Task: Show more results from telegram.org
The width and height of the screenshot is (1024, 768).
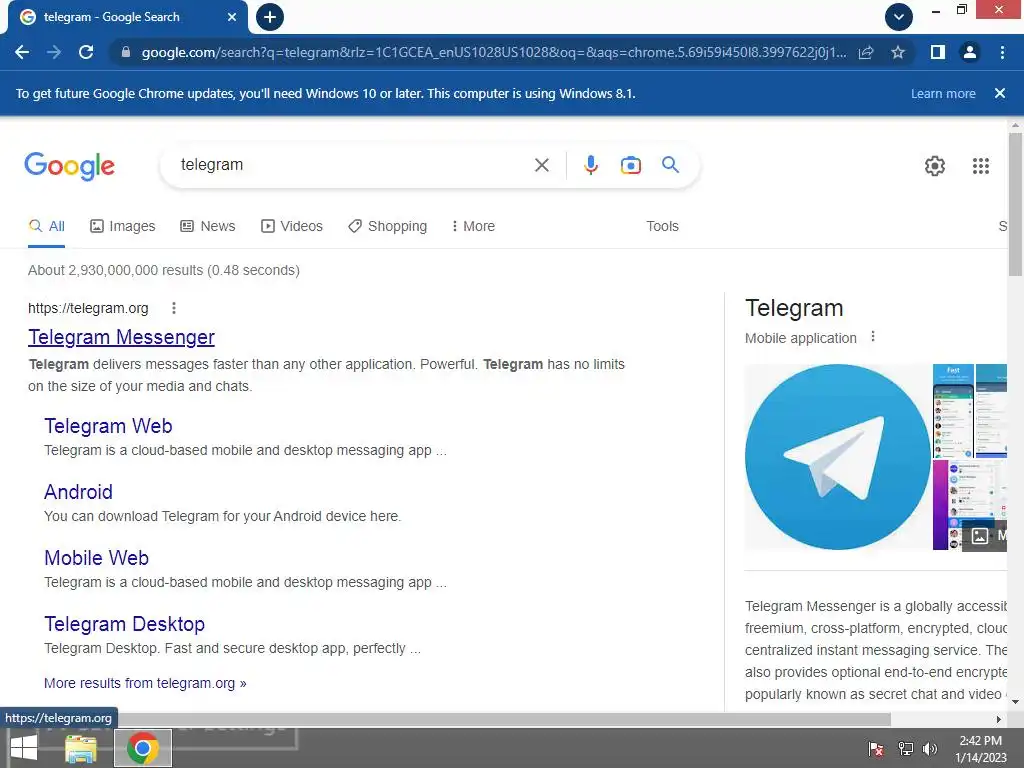Action: pos(145,683)
